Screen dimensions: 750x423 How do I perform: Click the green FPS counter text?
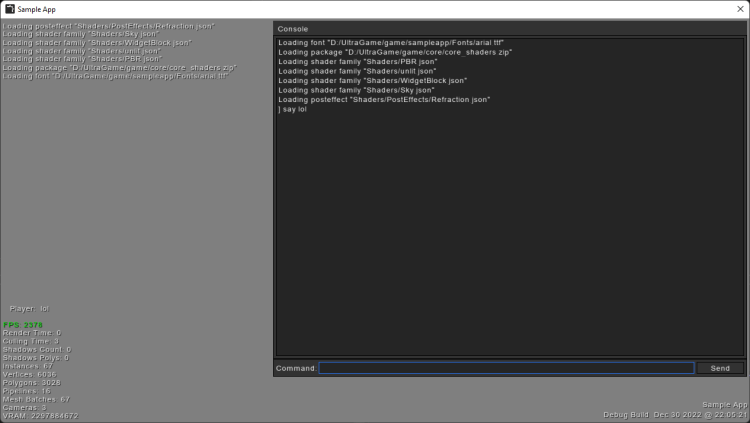click(23, 324)
